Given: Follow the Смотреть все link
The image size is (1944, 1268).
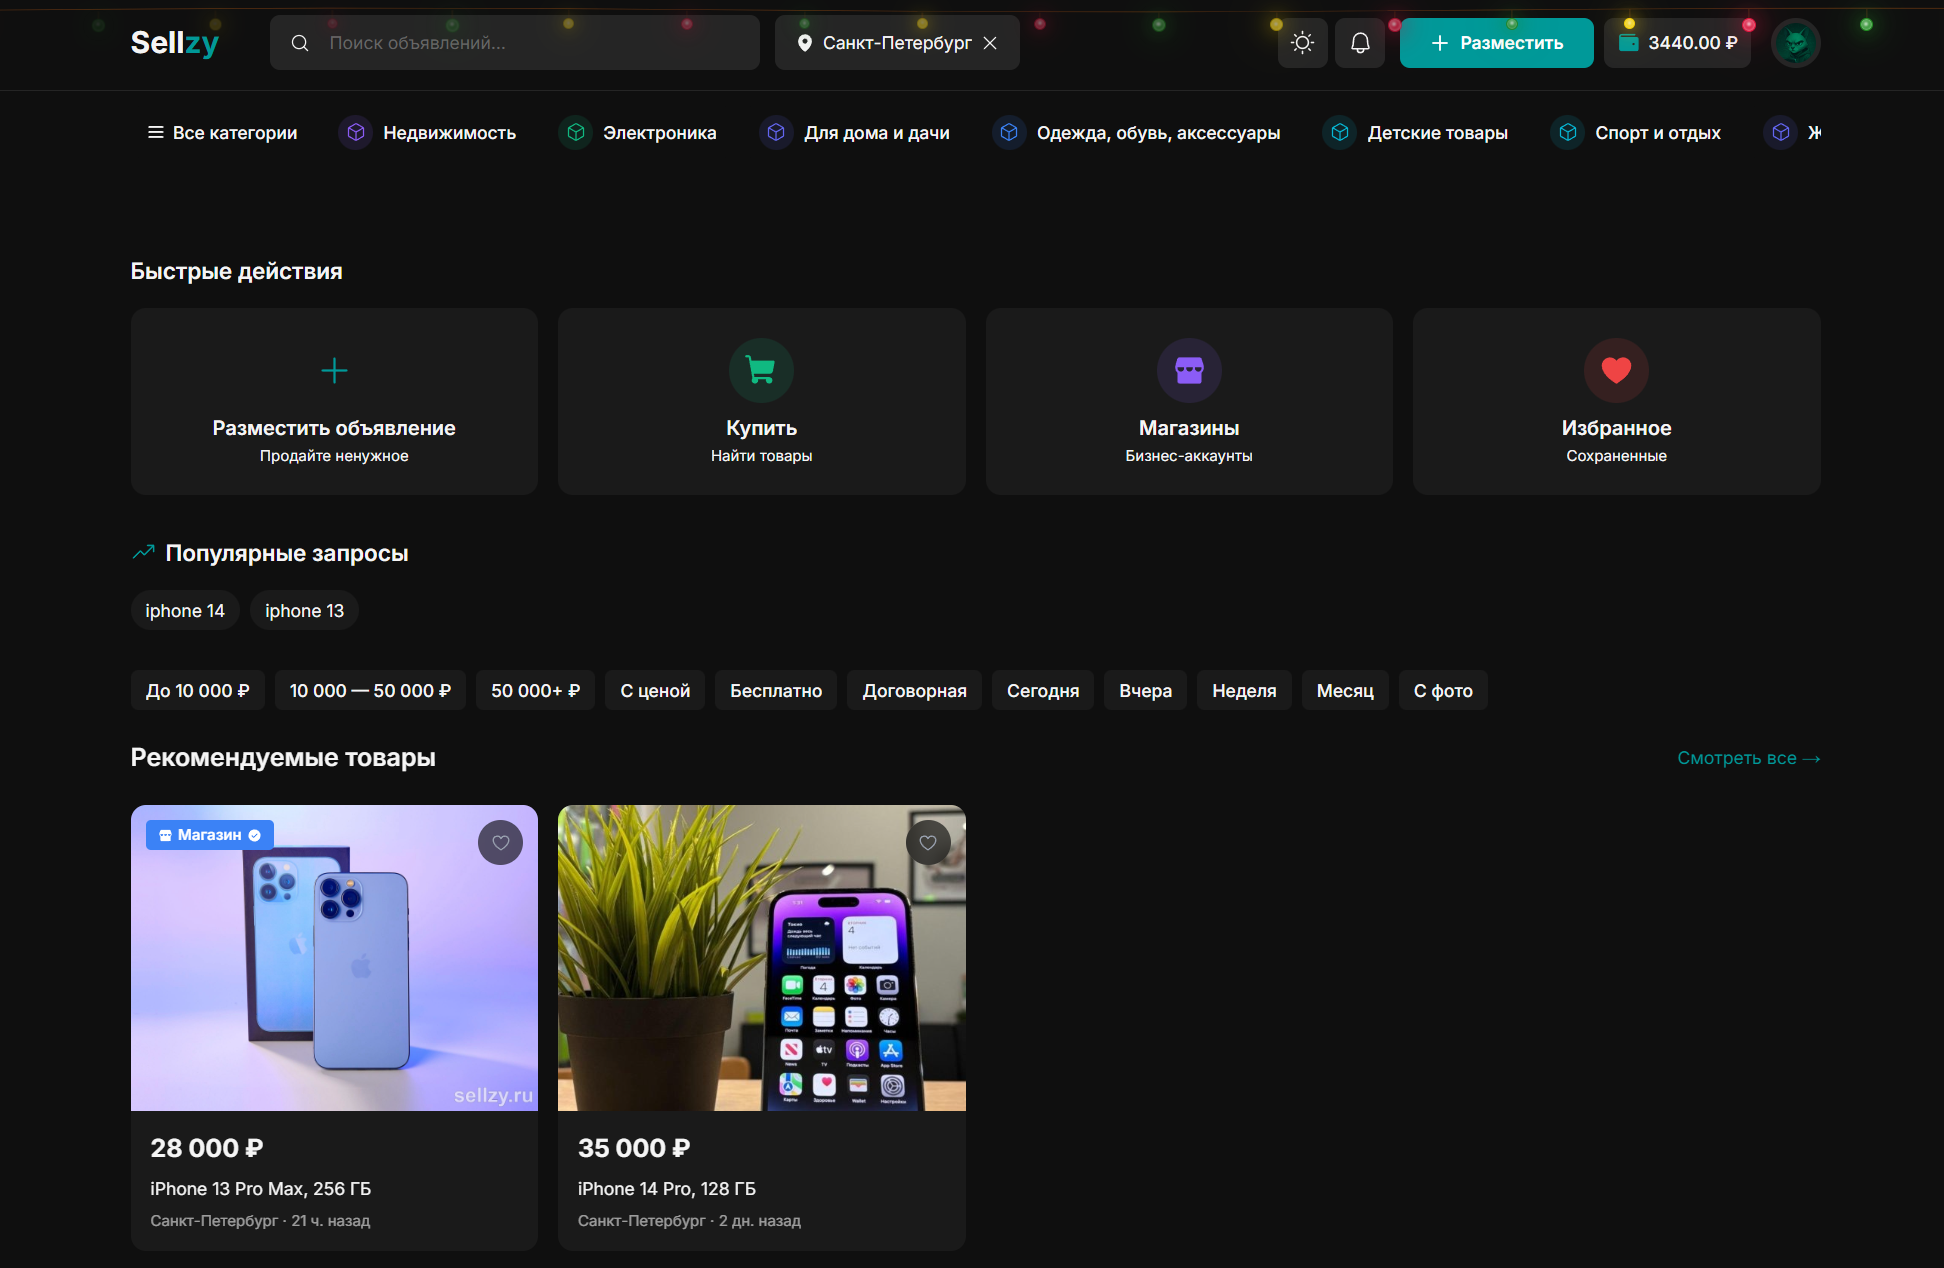Looking at the screenshot, I should pos(1748,758).
